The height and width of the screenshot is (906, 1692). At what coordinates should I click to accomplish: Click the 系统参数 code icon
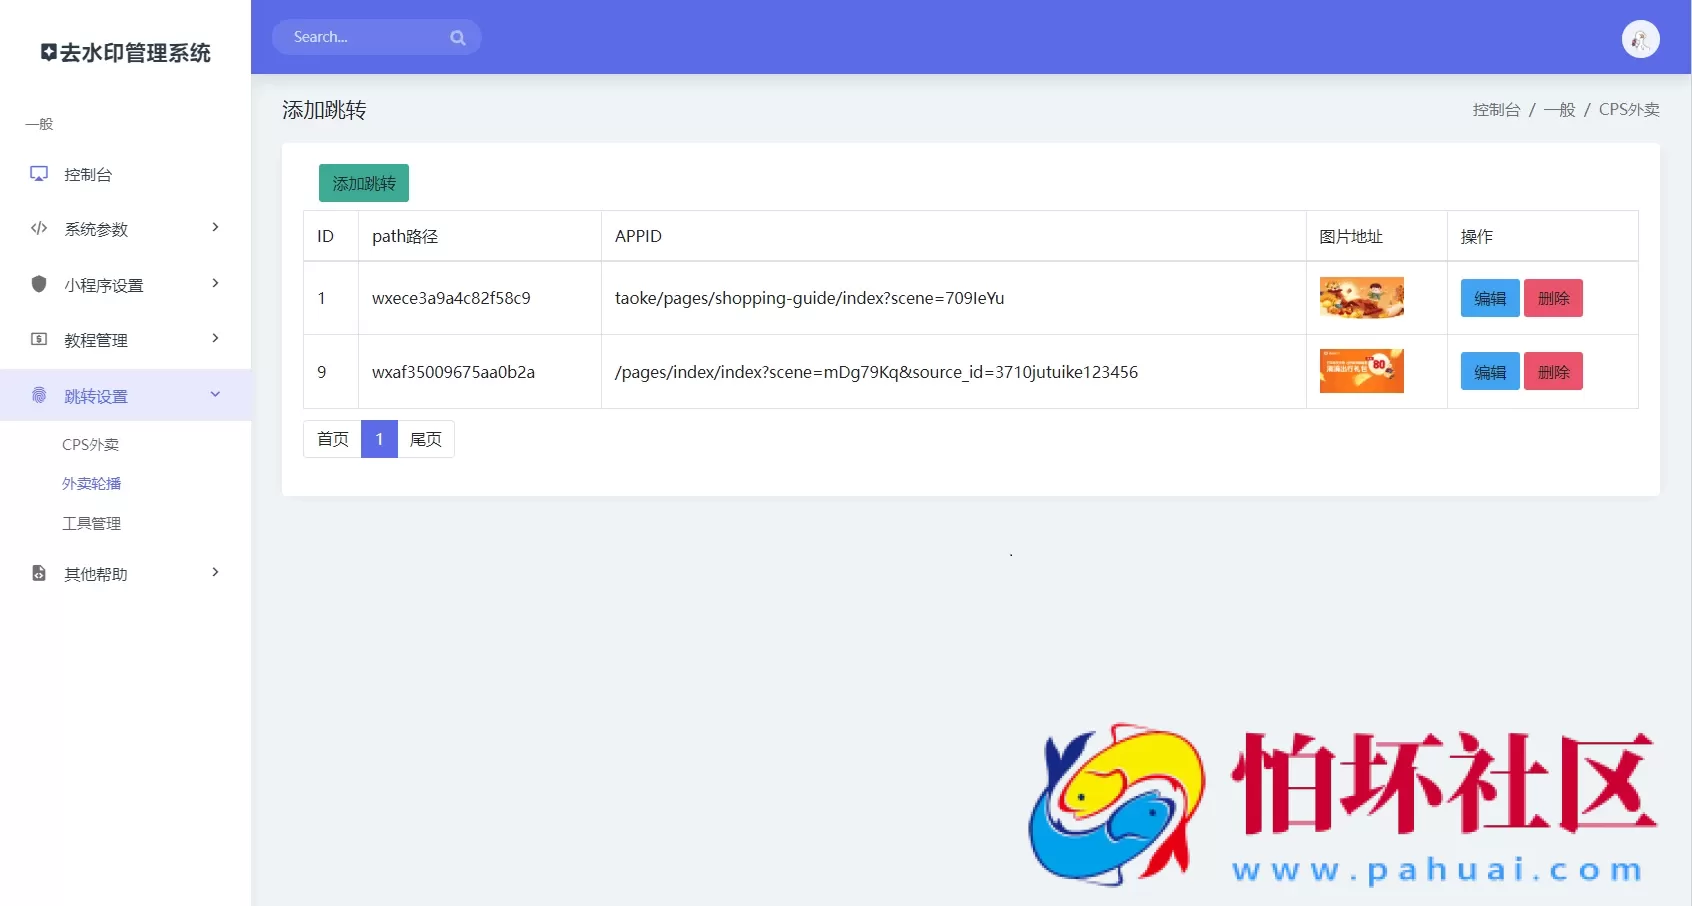click(39, 229)
